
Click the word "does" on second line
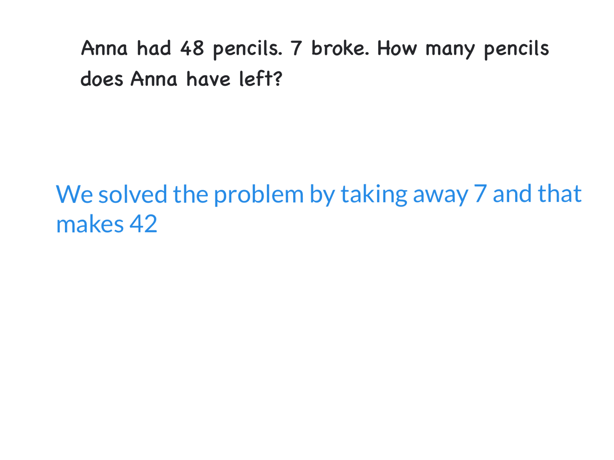pos(102,79)
